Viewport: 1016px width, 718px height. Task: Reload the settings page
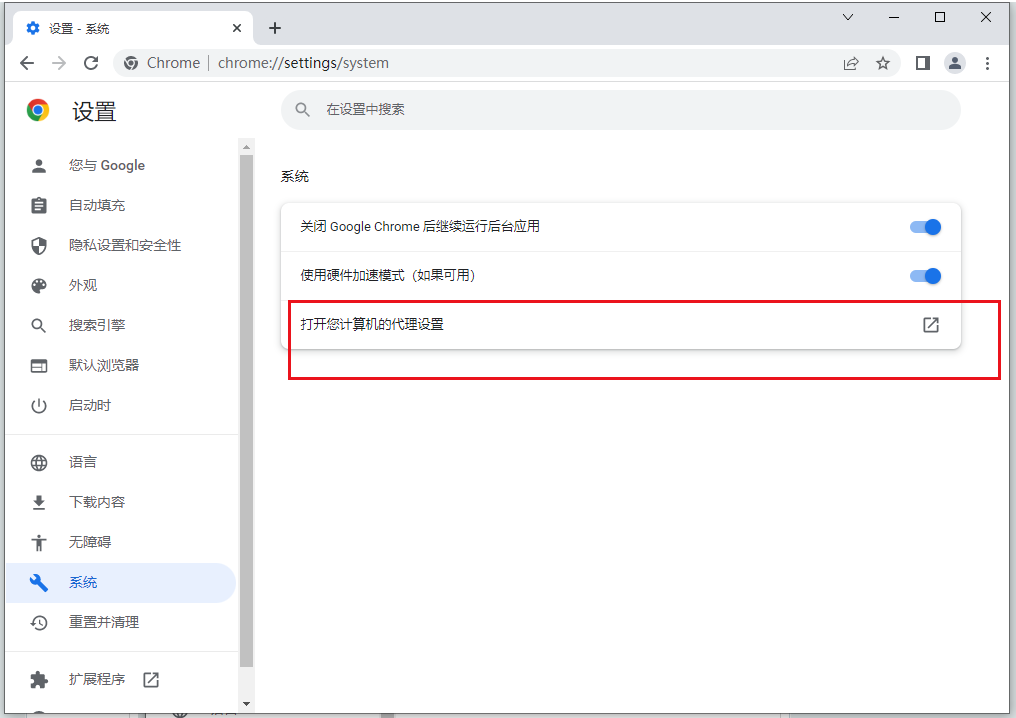coord(91,63)
